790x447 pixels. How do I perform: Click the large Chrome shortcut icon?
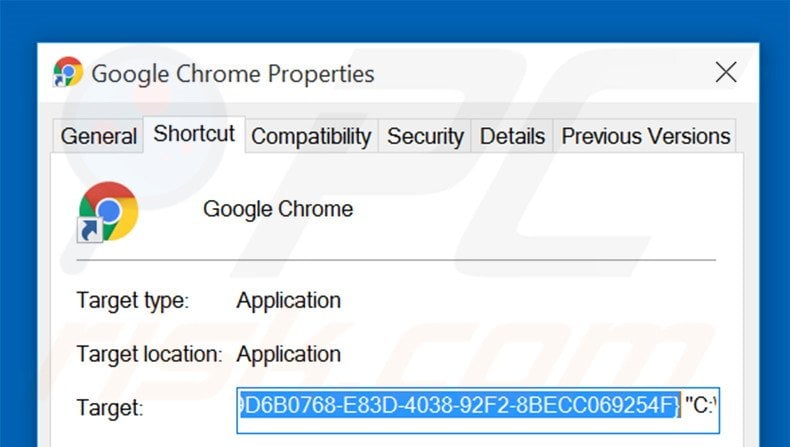108,210
